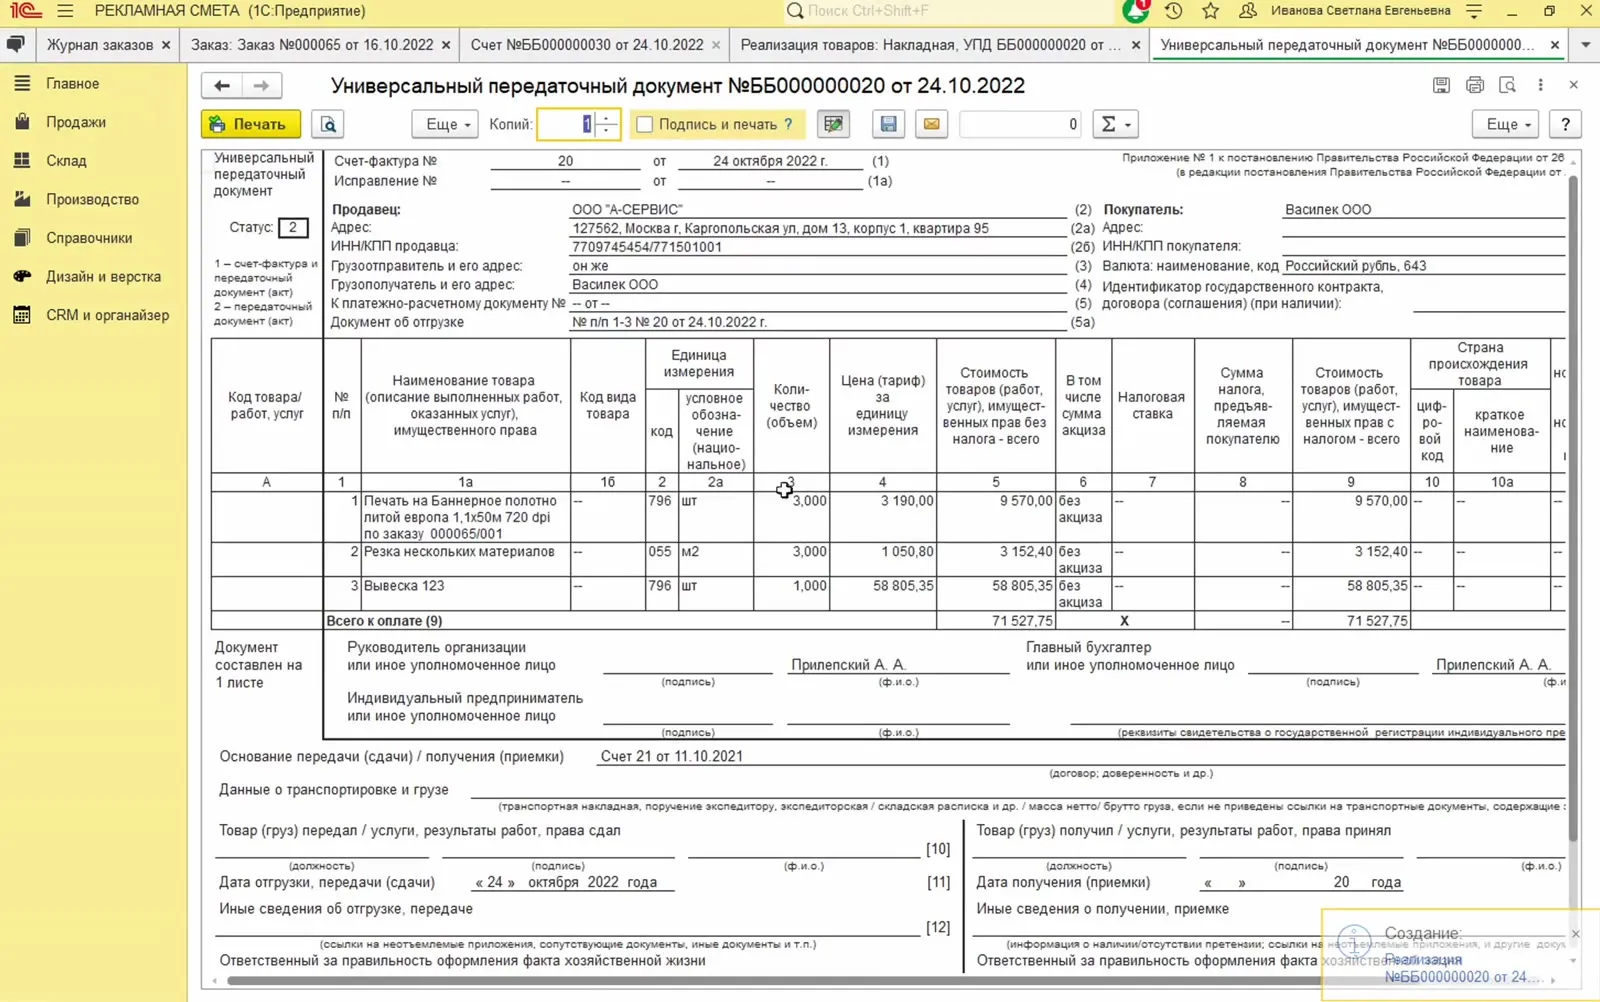Close the Счет №ББ000000030 tab
The width and height of the screenshot is (1600, 1002).
[x=716, y=45]
